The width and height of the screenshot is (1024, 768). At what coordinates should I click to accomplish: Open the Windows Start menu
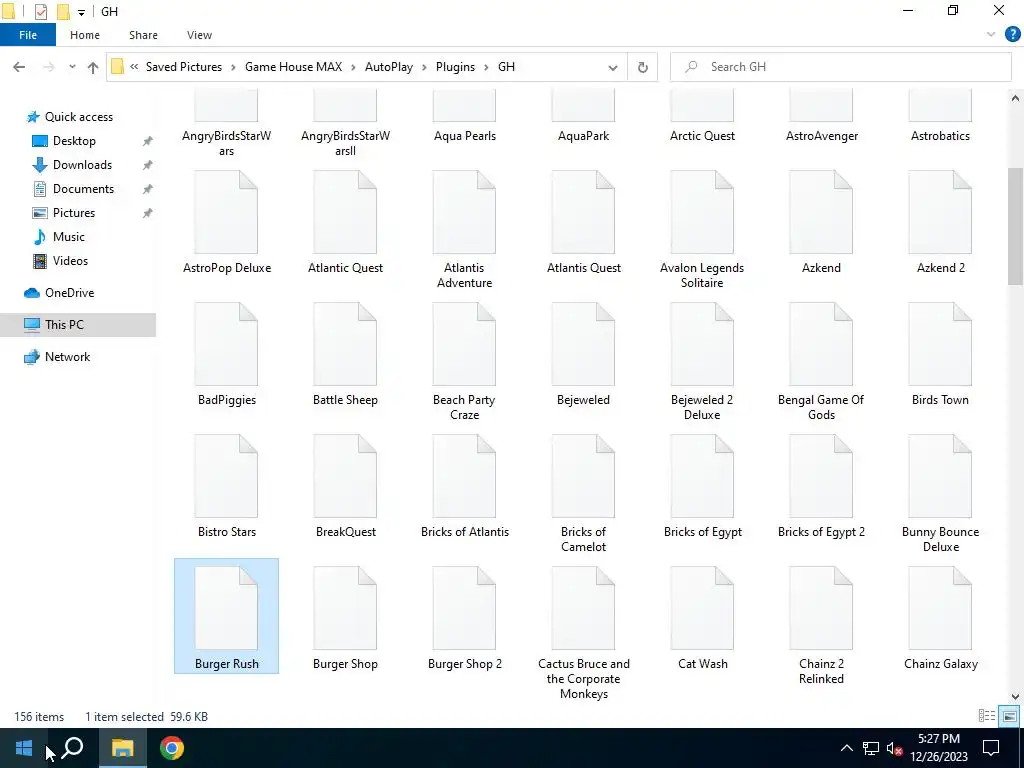point(24,748)
